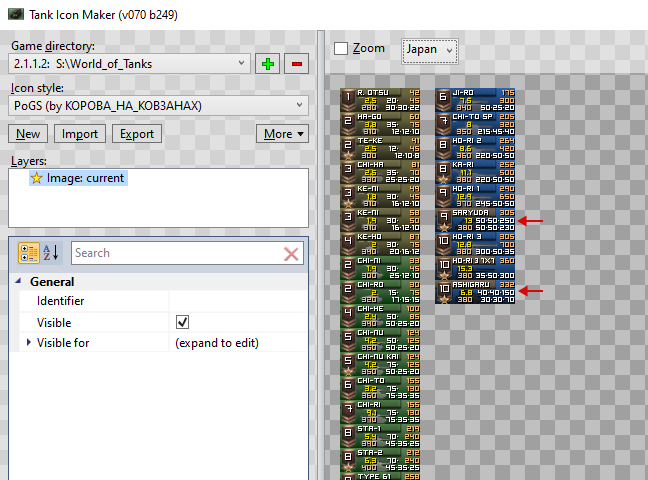Select categorized view icon in property grid
Screen dimensions: 648x480
tap(29, 253)
